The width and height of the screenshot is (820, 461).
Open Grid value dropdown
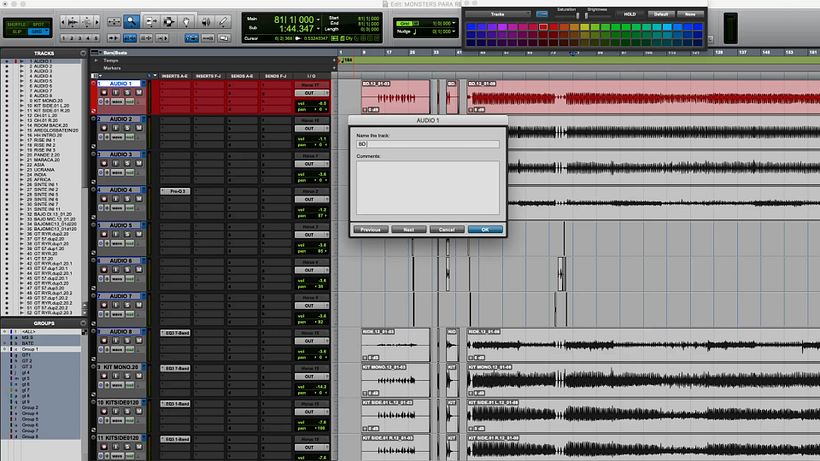454,23
